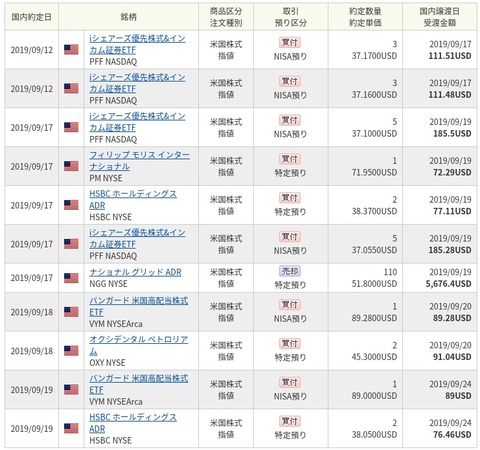
Task: Click the quantity 110 in the NGG row
Action: pos(390,272)
